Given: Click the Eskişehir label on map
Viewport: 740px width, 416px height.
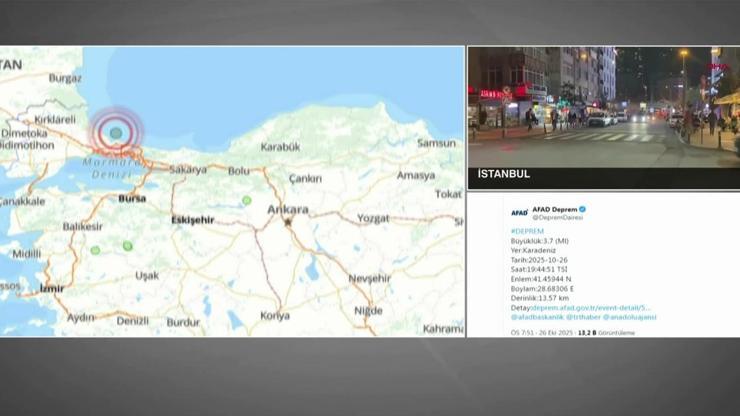Looking at the screenshot, I should 193,220.
